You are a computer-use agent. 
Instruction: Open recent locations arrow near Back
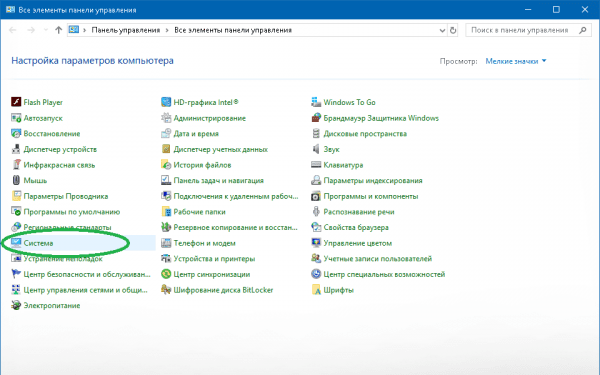[x=46, y=30]
